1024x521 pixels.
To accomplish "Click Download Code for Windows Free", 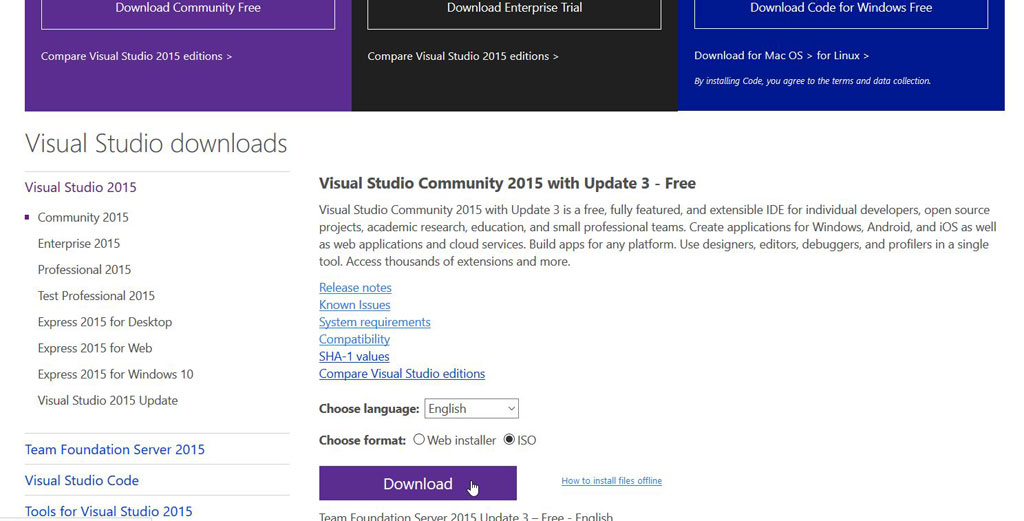I will point(840,12).
